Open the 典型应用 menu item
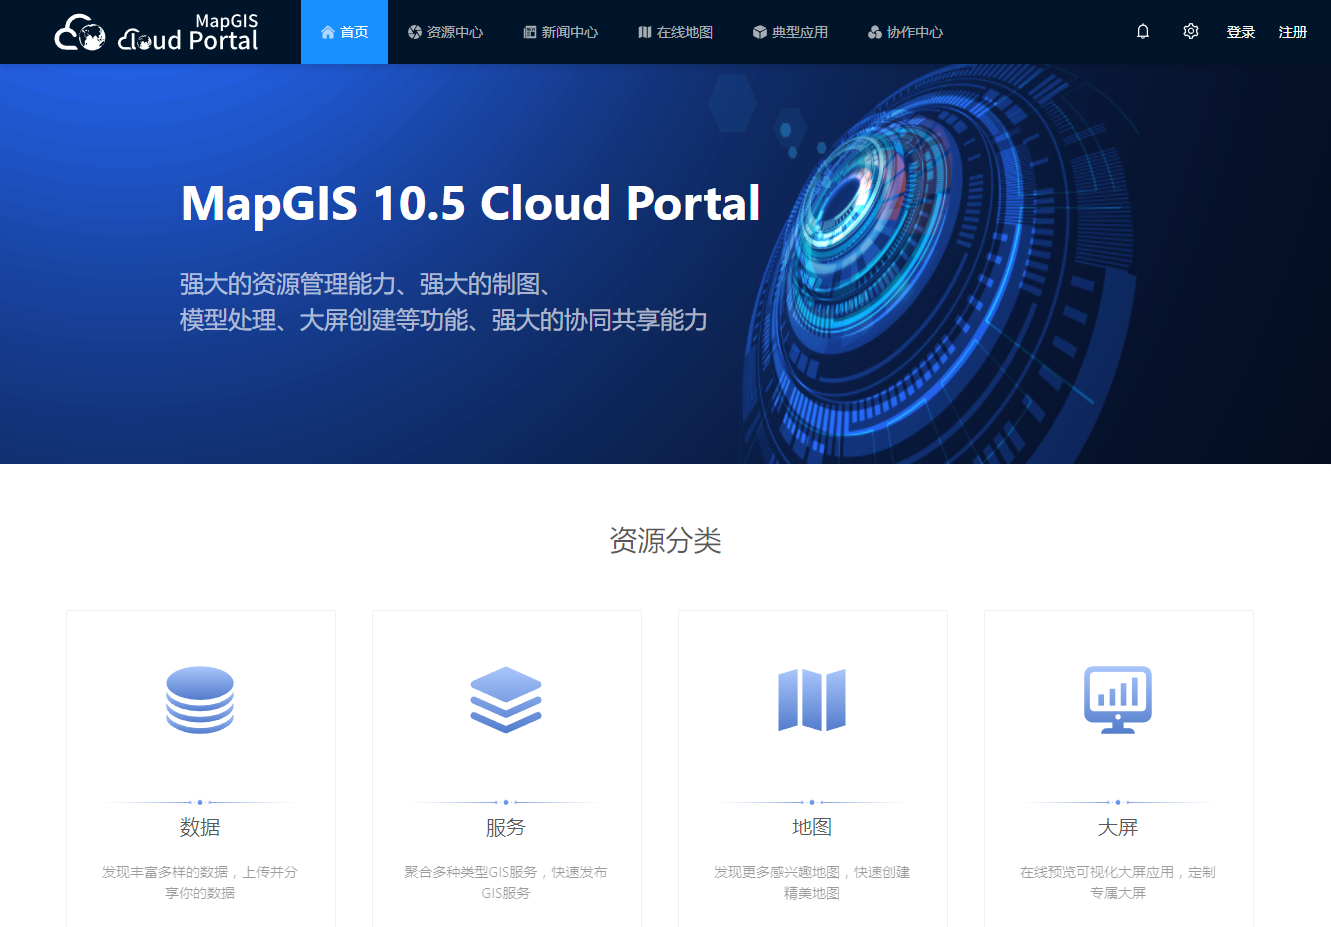The image size is (1331, 927). point(790,32)
